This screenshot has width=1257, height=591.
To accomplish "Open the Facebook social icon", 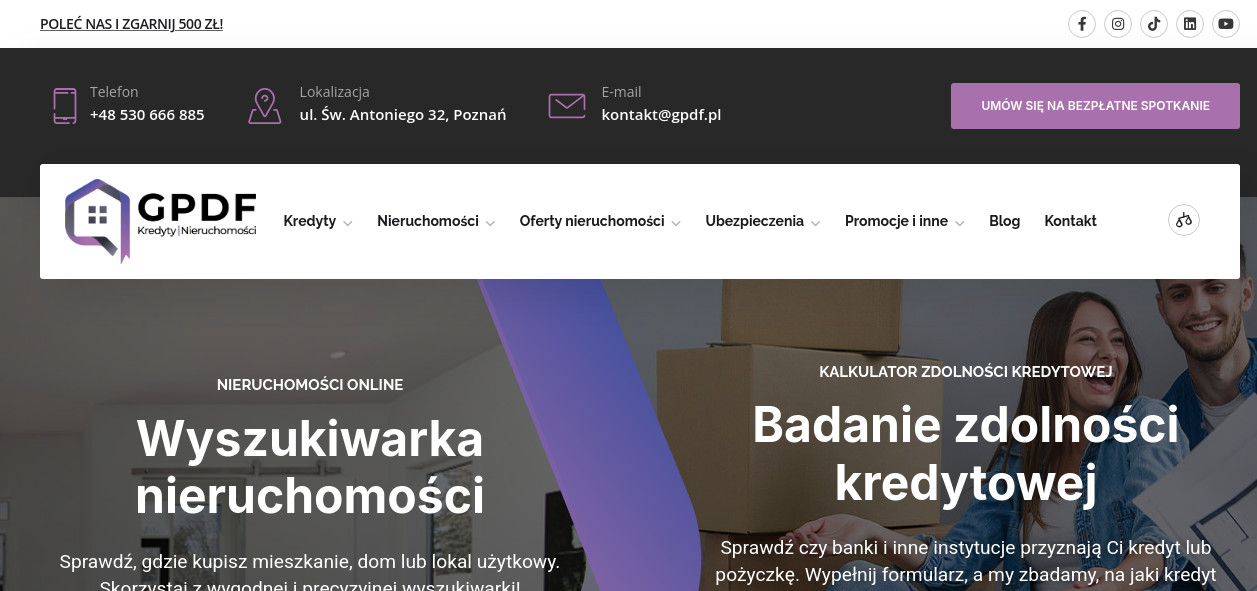I will [x=1082, y=24].
